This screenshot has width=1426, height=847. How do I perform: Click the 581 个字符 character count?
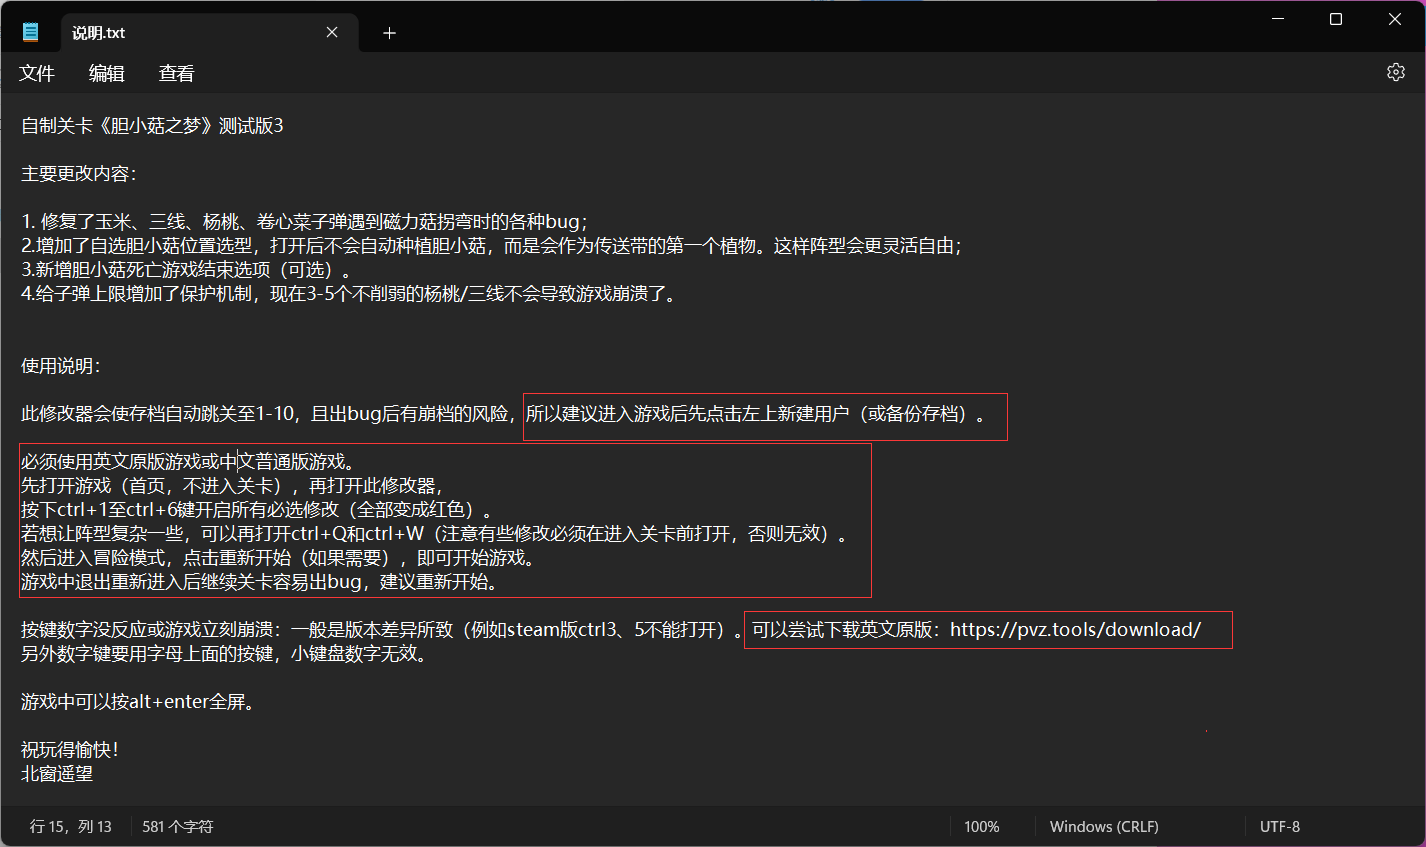[178, 826]
